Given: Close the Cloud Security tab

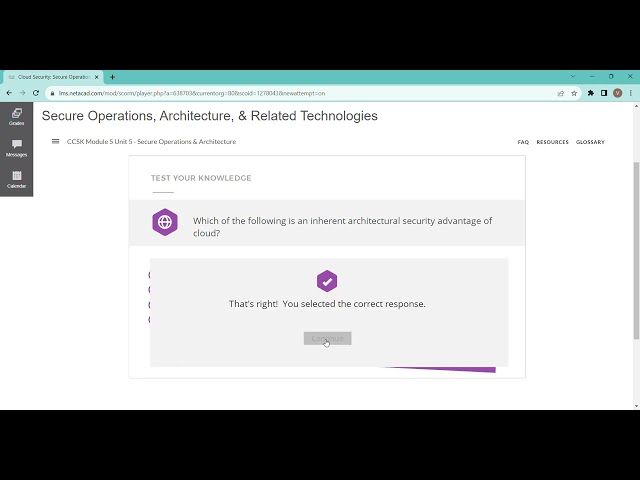Looking at the screenshot, I should [97, 77].
